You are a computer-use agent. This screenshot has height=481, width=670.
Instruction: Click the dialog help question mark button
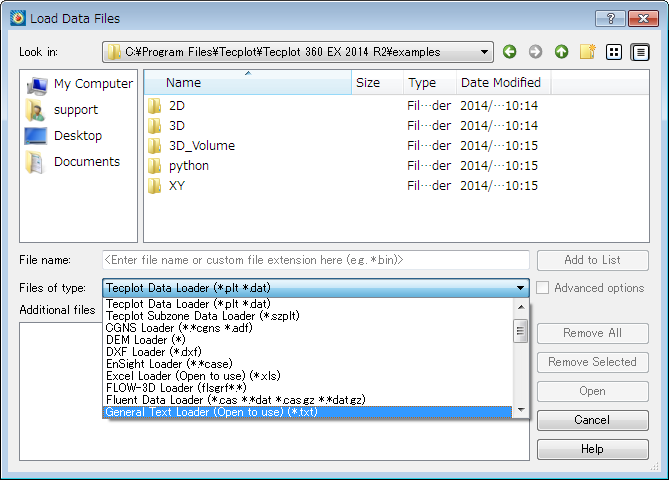(611, 18)
